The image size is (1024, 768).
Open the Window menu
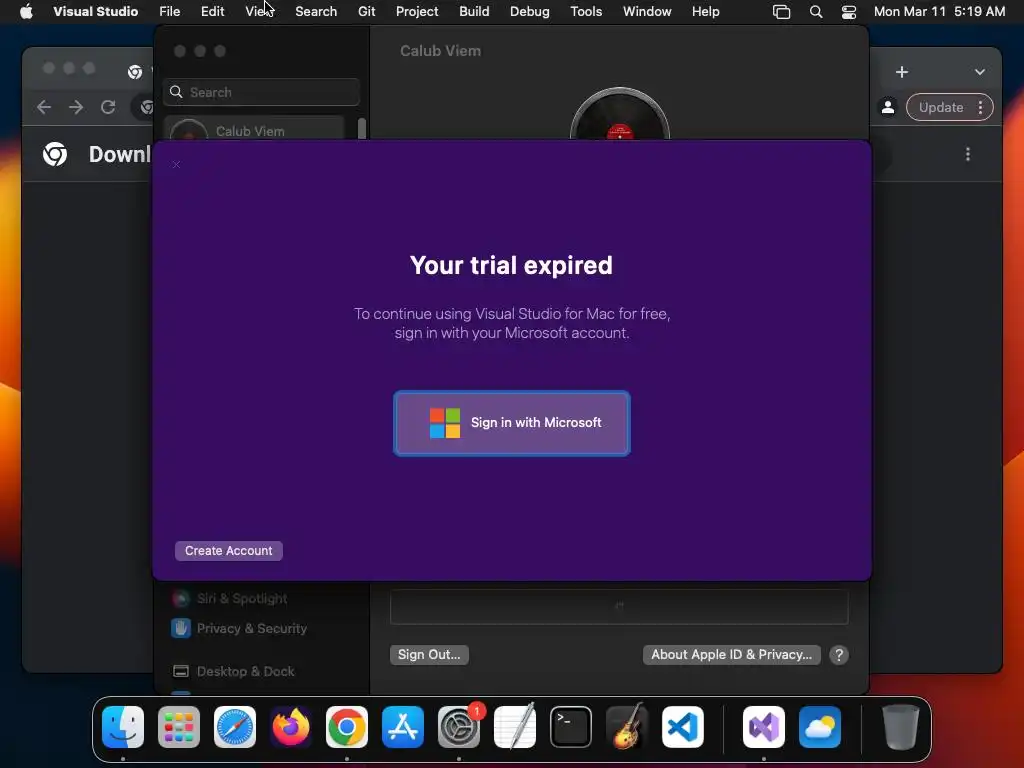pyautogui.click(x=647, y=11)
